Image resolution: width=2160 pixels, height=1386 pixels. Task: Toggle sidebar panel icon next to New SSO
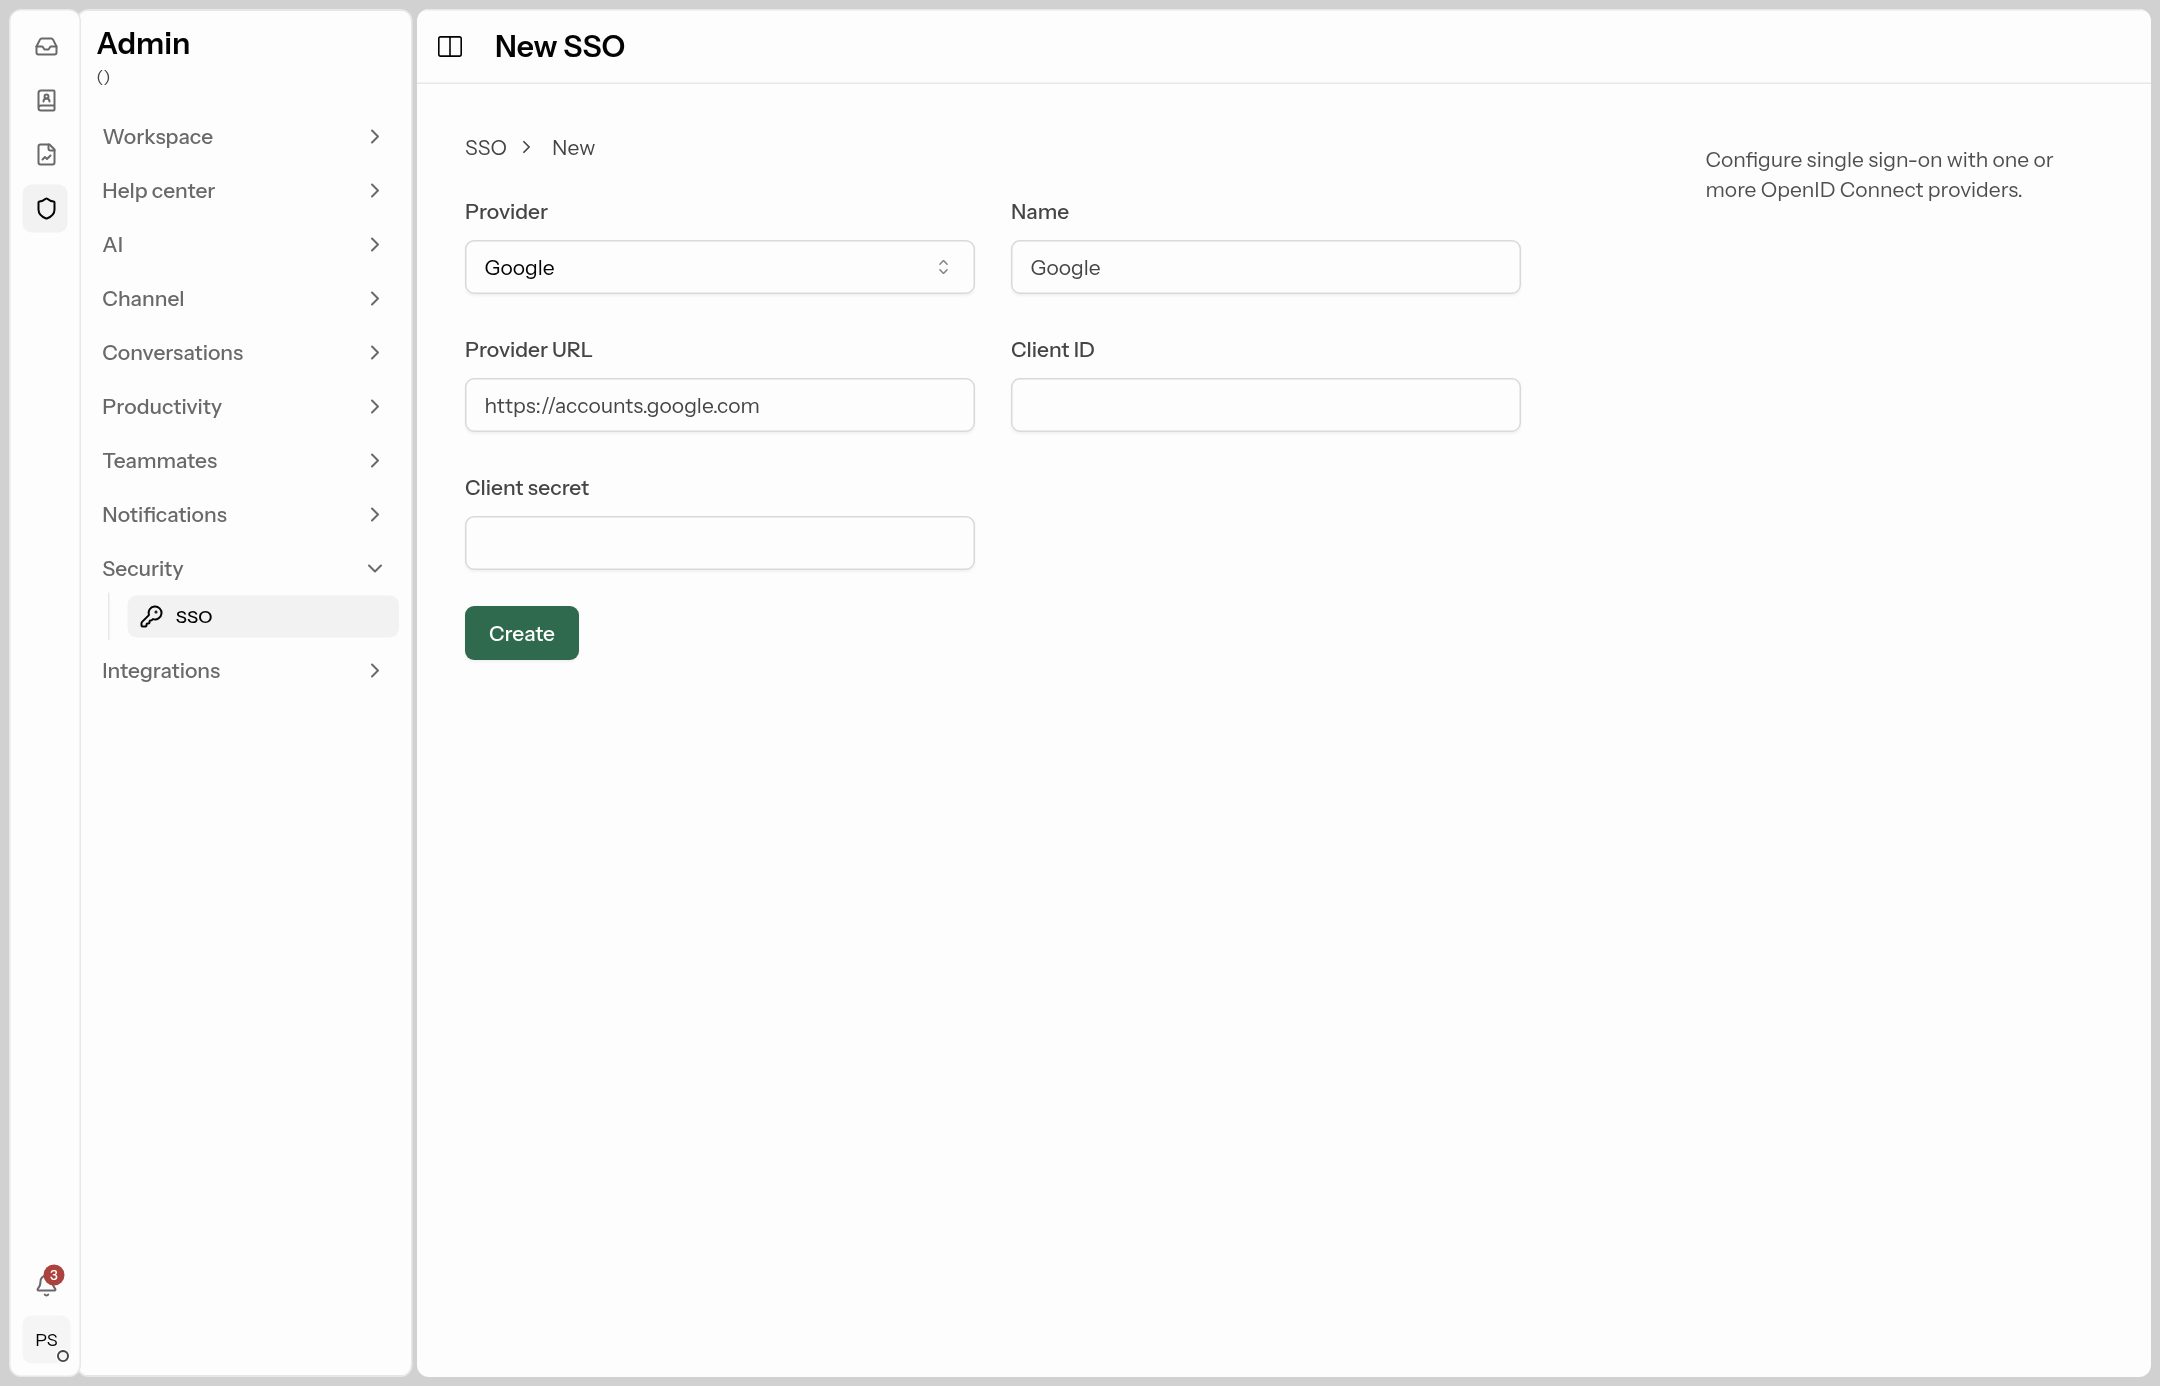(x=450, y=46)
